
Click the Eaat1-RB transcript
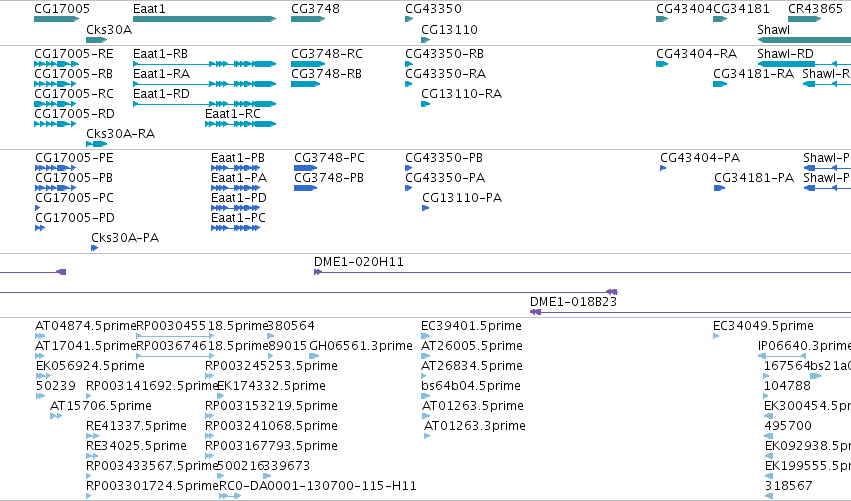[205, 64]
